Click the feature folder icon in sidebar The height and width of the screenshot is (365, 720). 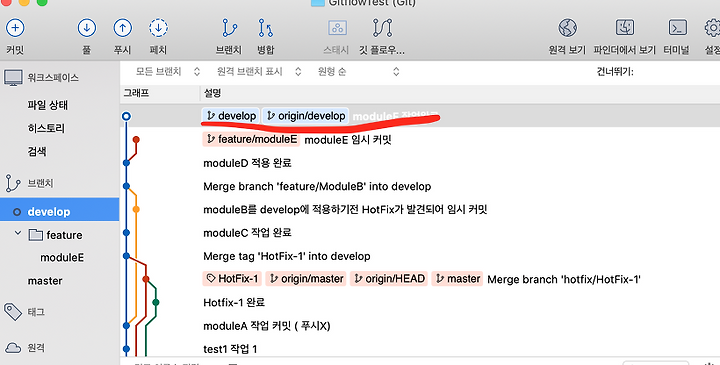(x=36, y=235)
